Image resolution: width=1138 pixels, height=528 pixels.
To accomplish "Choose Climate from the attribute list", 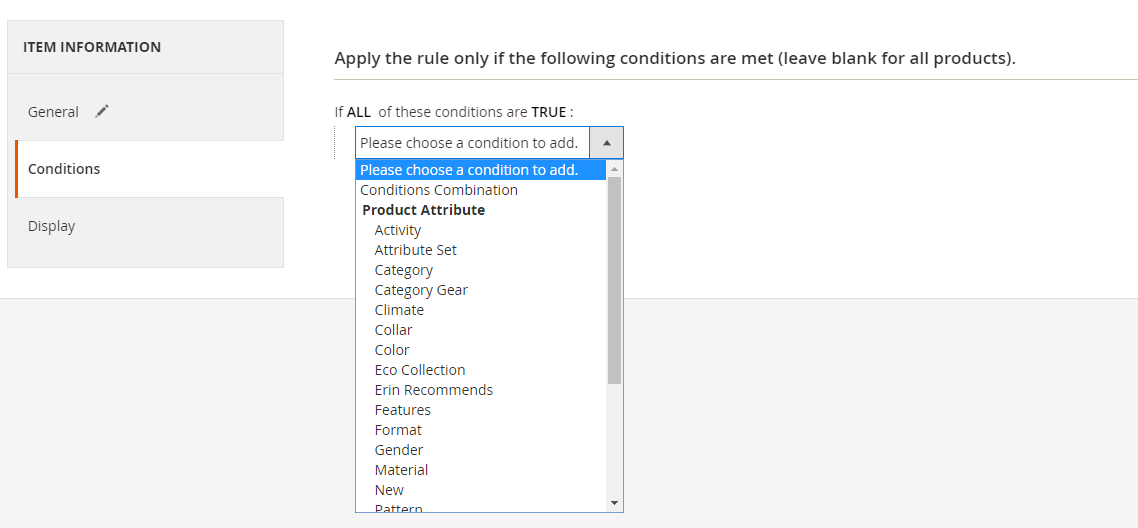I will (399, 310).
